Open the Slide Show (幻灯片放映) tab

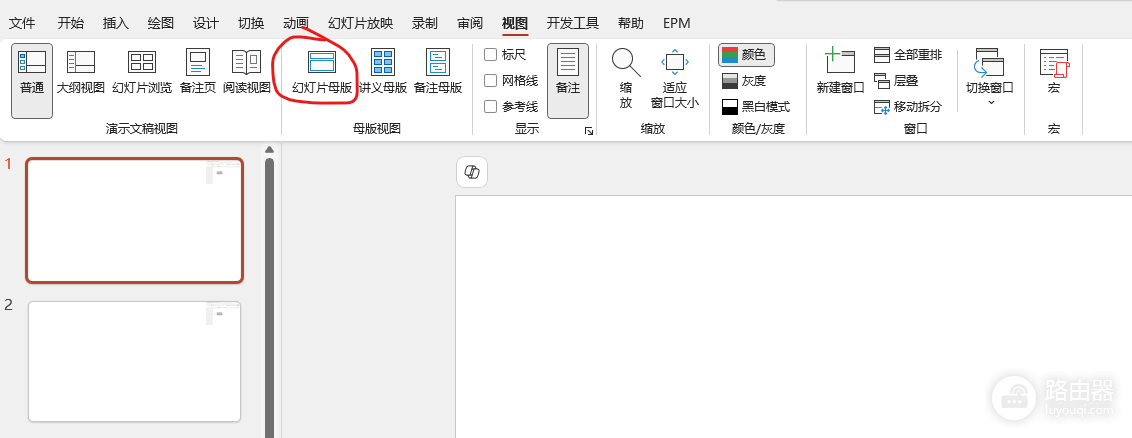360,23
